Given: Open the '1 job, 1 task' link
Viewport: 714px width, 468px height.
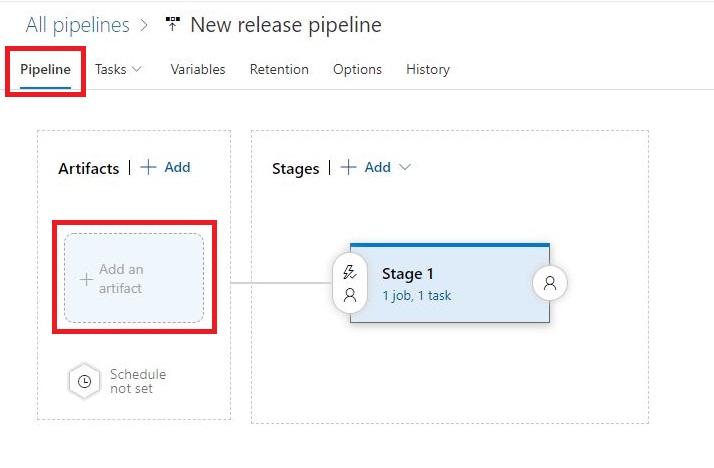Looking at the screenshot, I should (416, 296).
